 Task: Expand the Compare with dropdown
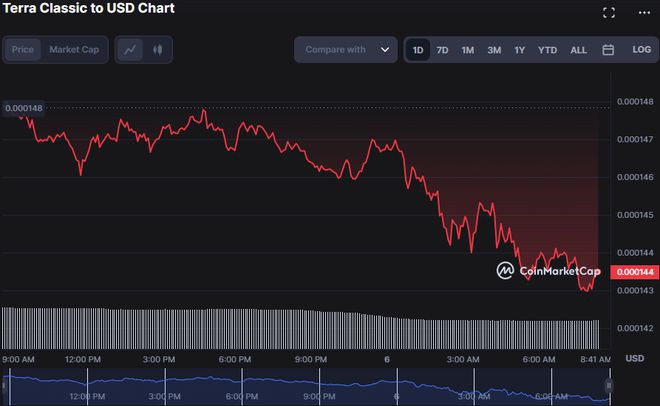(345, 50)
